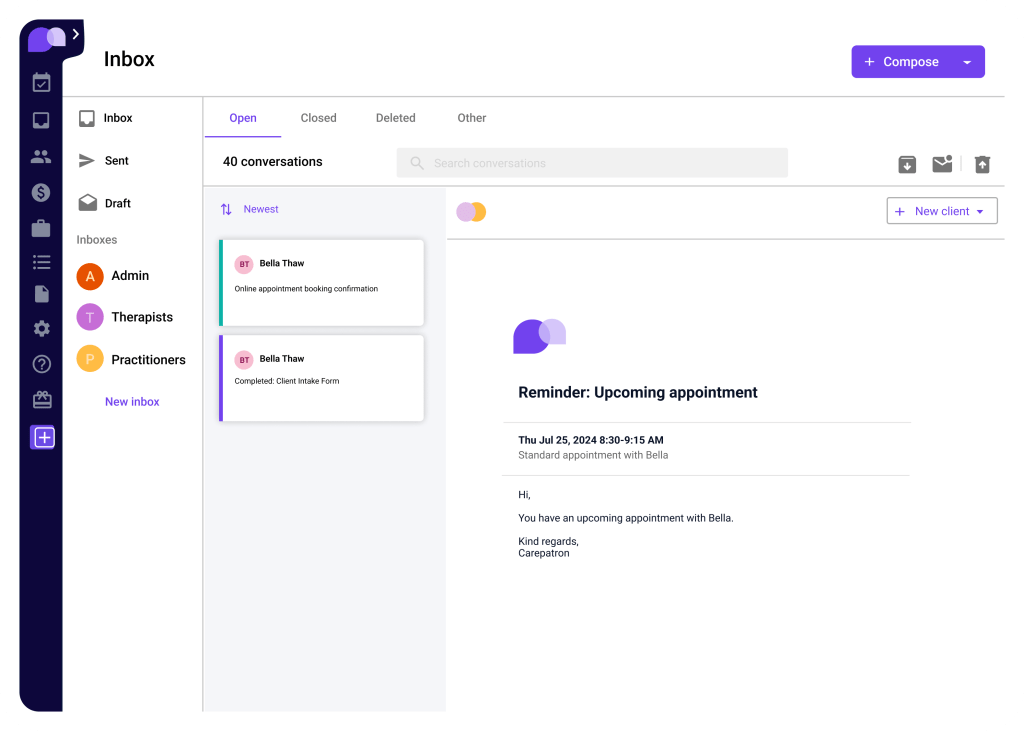Open the settings gear icon
The width and height of the screenshot is (1024, 731).
pyautogui.click(x=41, y=329)
